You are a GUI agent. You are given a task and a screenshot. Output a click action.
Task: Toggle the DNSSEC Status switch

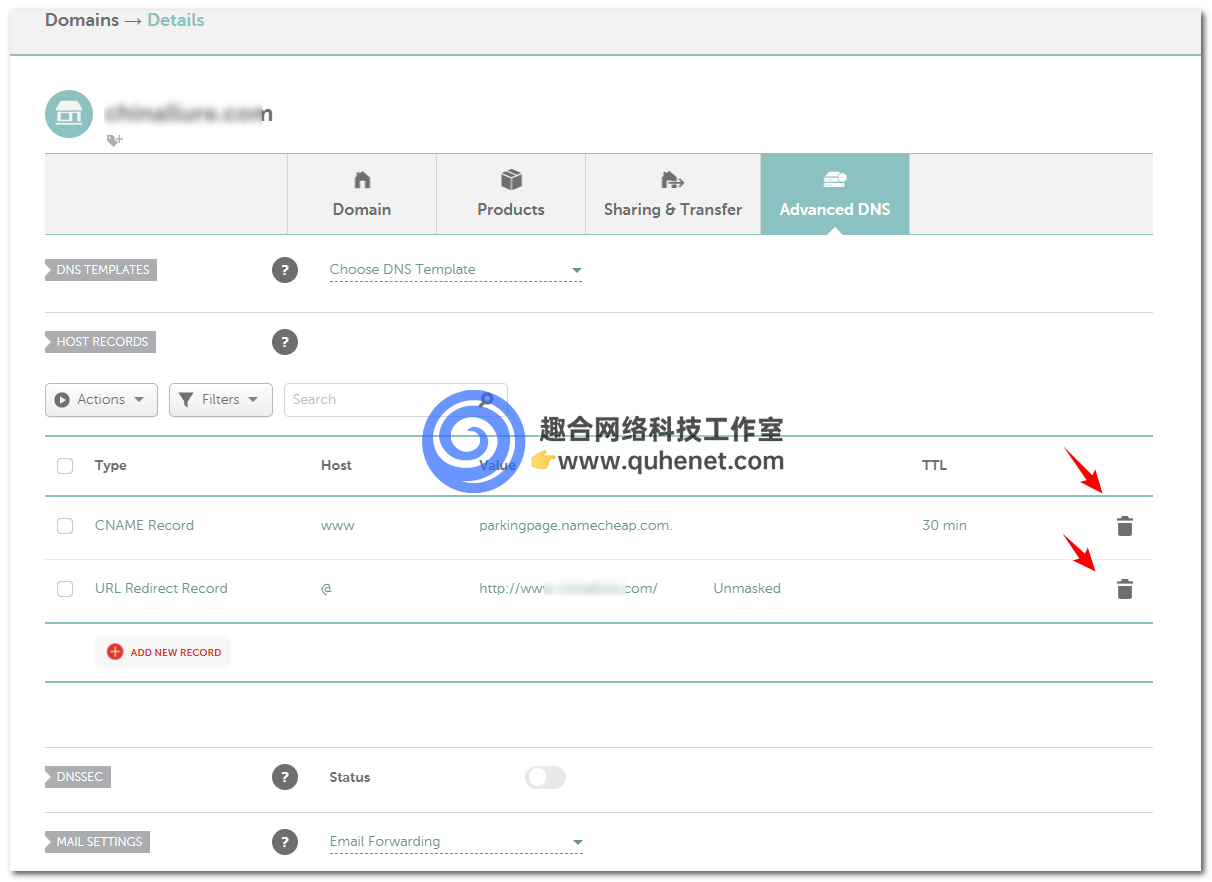pos(545,777)
